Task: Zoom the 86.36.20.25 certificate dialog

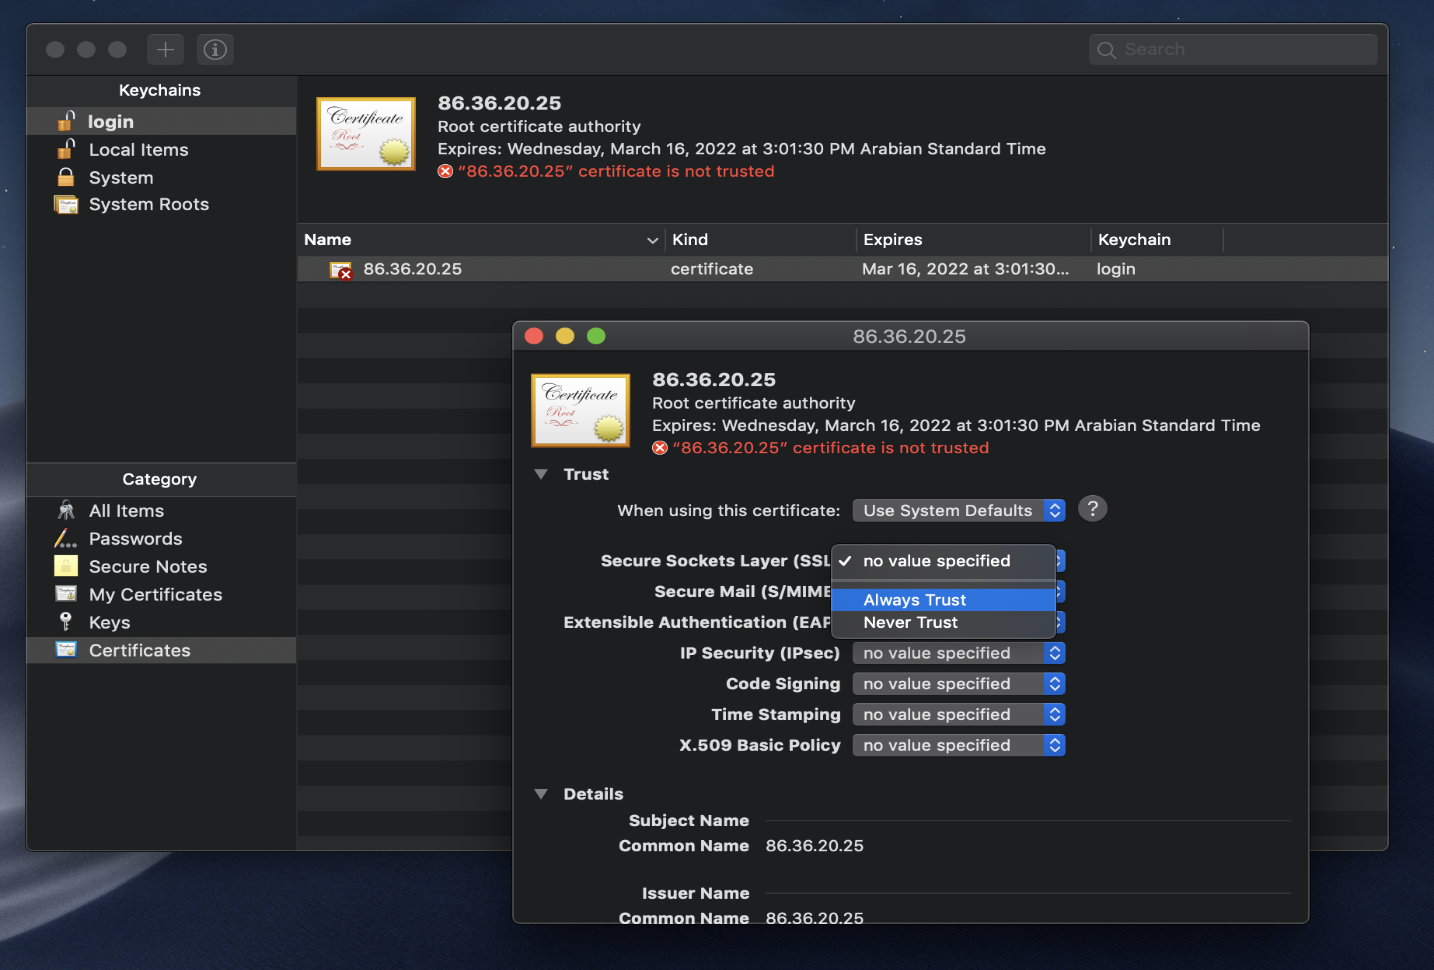Action: click(x=596, y=336)
